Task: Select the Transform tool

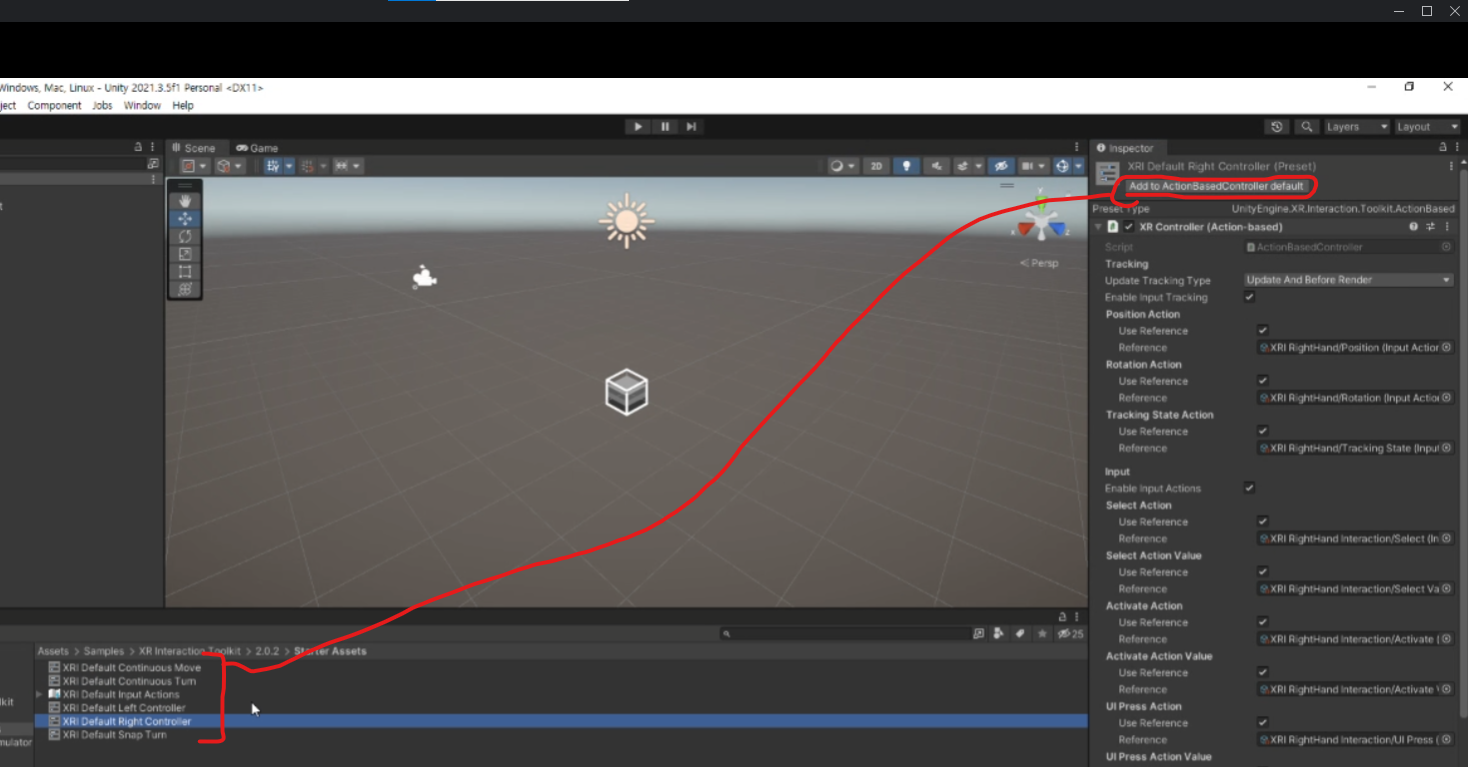Action: pos(185,289)
